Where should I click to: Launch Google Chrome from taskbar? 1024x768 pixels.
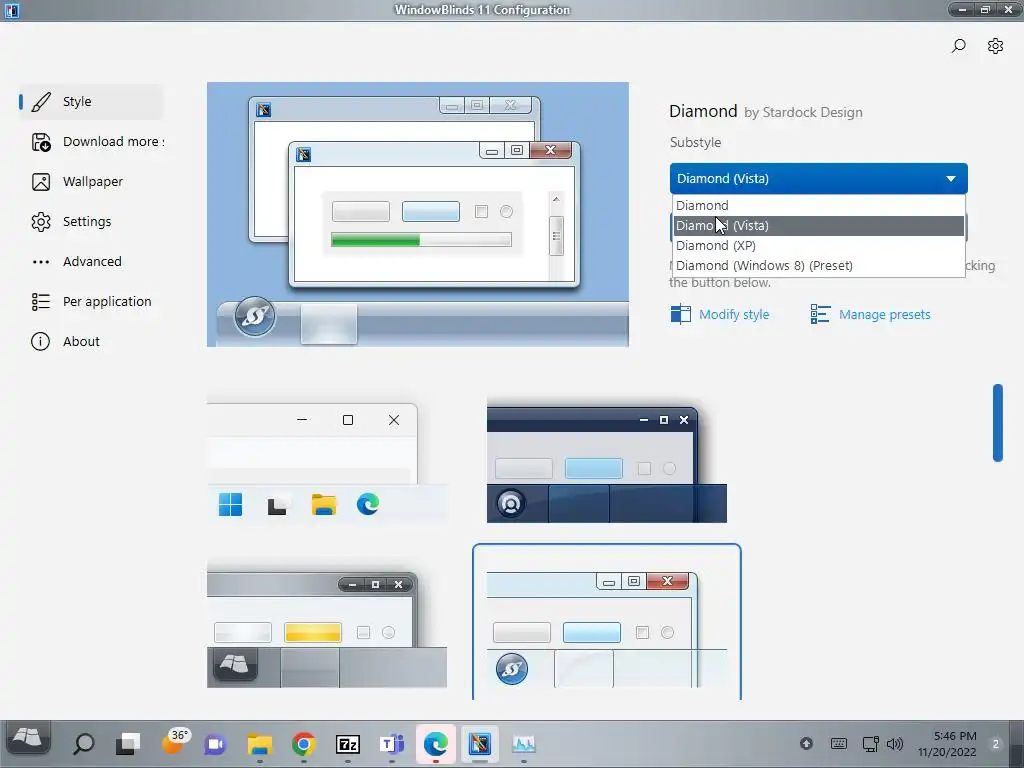[304, 744]
